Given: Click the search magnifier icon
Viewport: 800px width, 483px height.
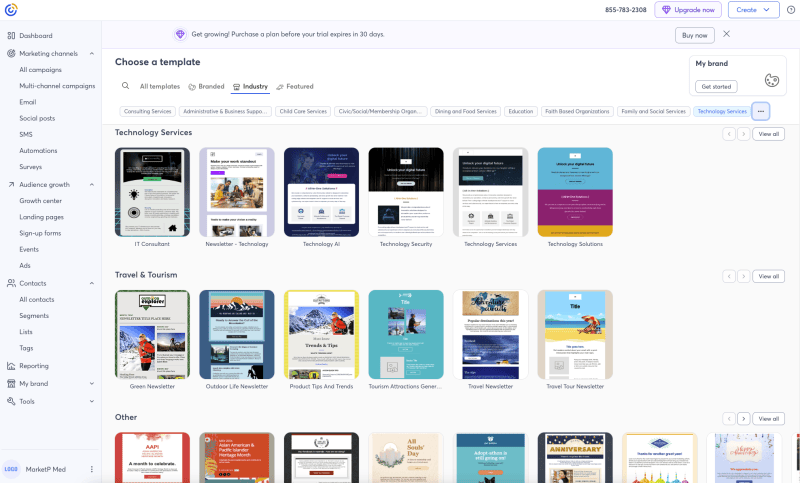Looking at the screenshot, I should 126,86.
